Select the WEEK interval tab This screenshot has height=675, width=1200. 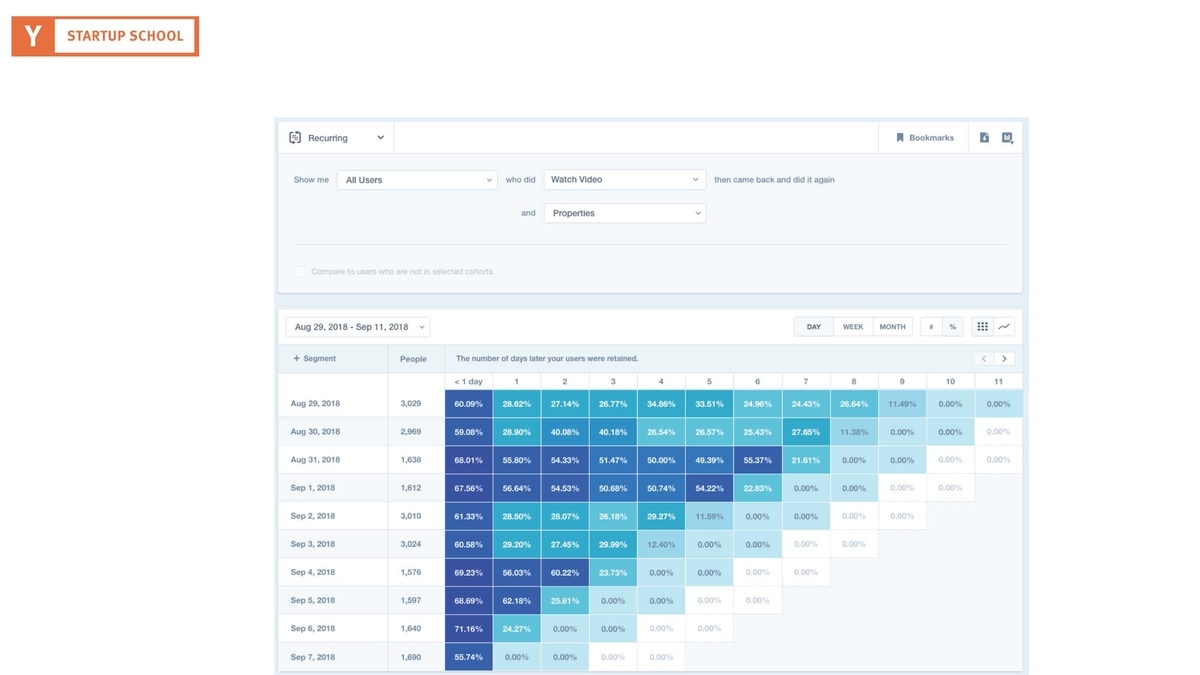853,327
